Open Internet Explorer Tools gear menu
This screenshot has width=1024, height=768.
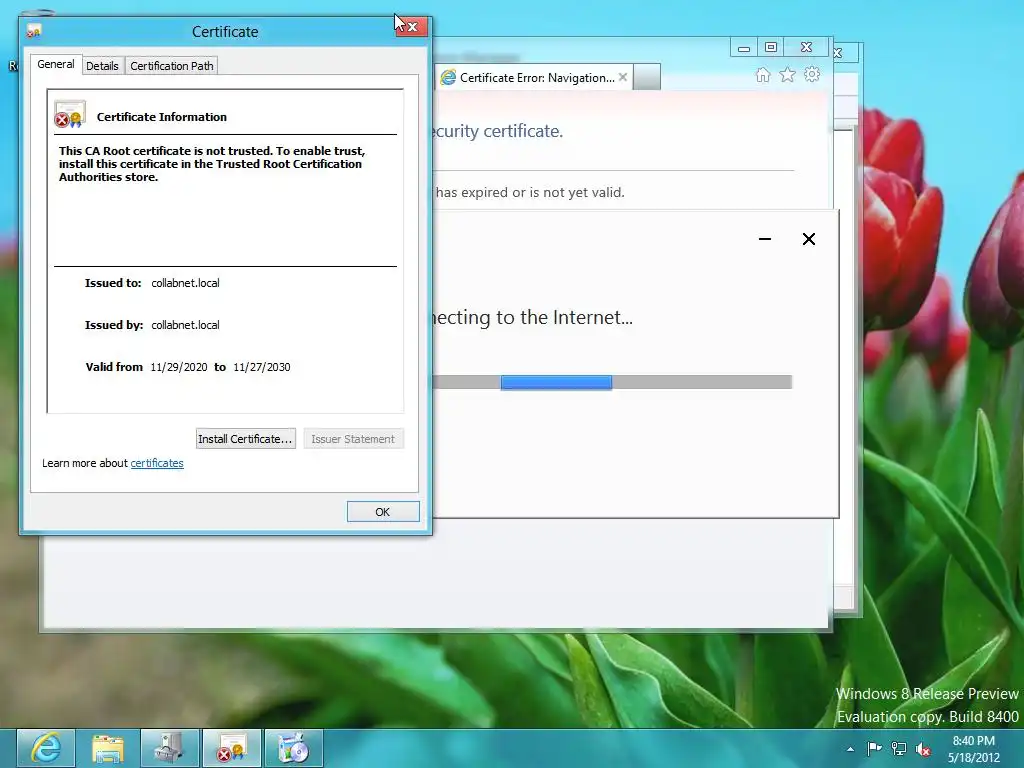(x=812, y=74)
